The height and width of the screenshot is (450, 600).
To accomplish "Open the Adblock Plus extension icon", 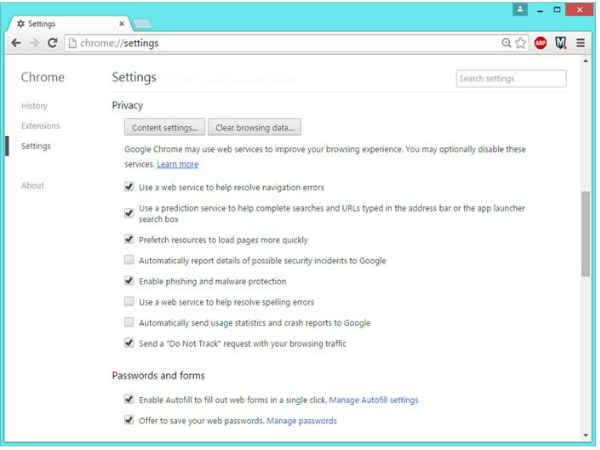I will [540, 43].
